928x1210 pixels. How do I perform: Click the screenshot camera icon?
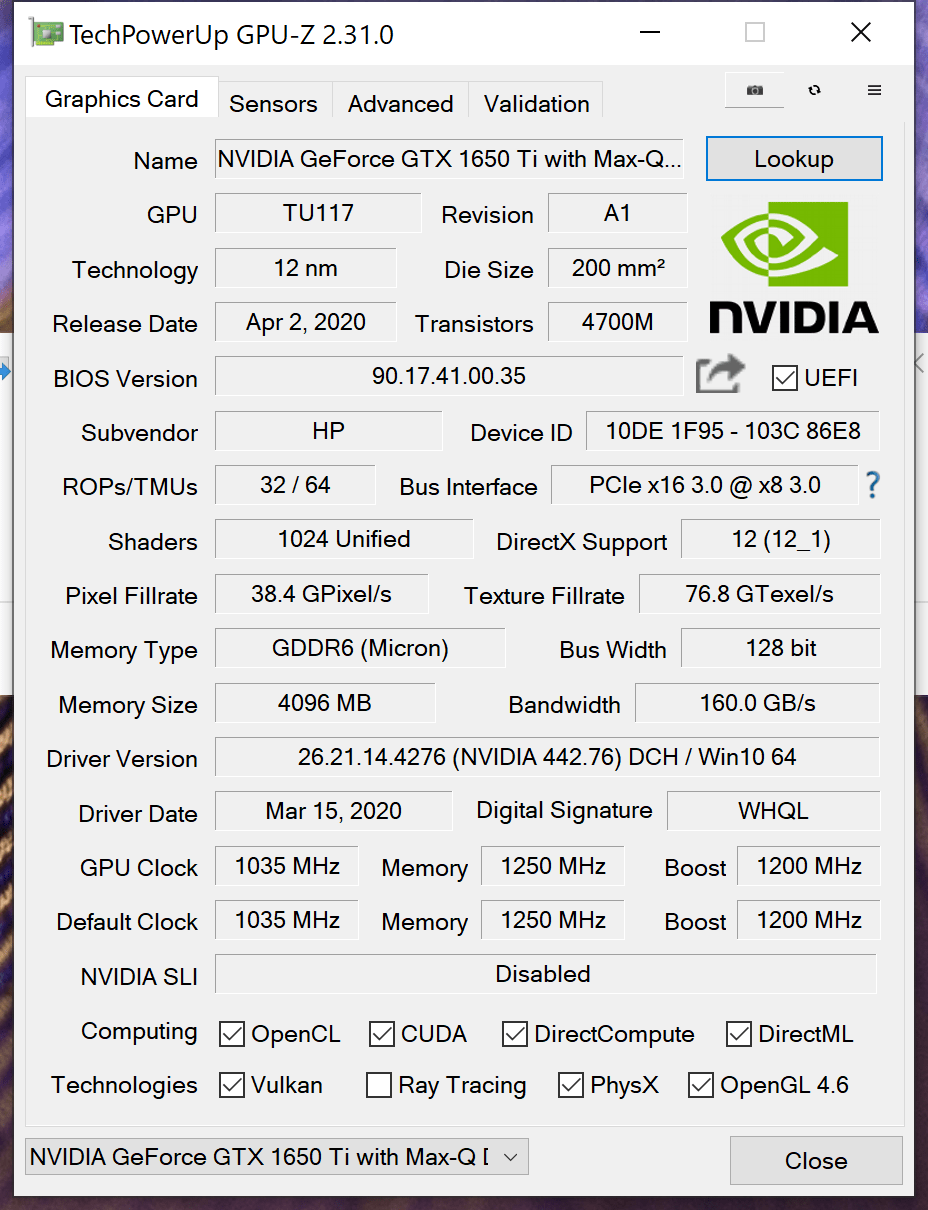click(755, 90)
